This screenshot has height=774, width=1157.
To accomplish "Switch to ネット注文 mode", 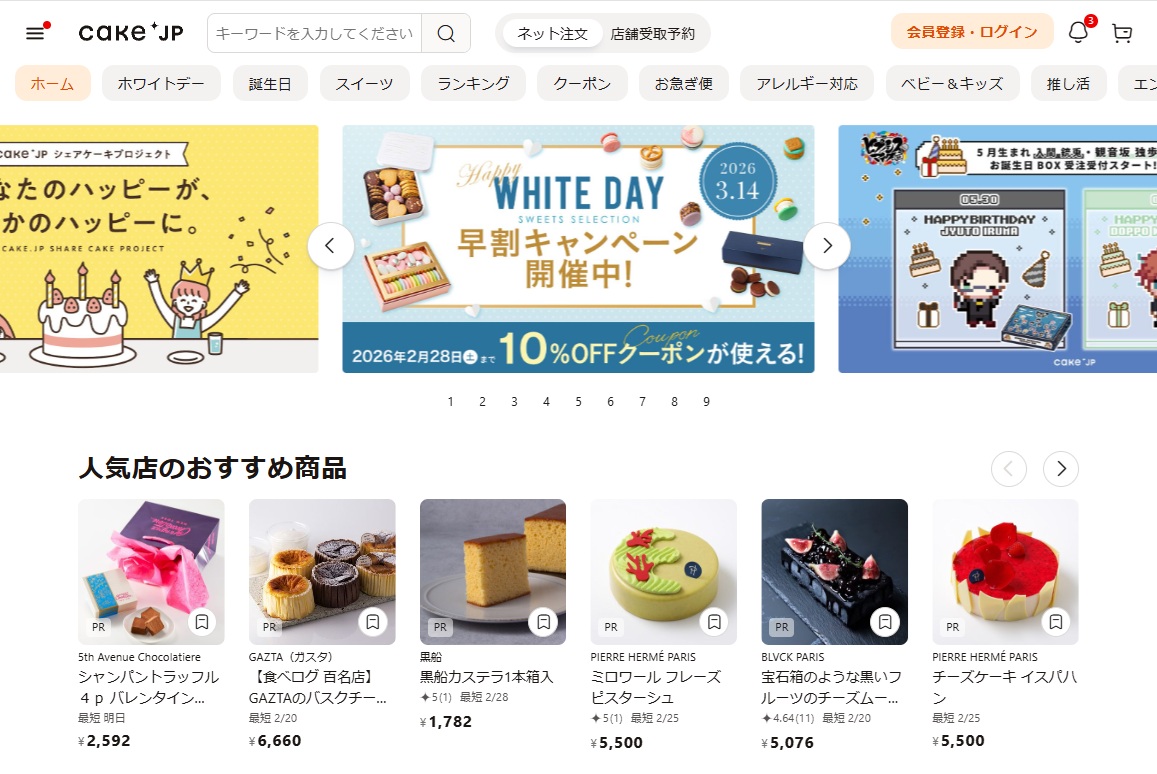I will [x=552, y=33].
